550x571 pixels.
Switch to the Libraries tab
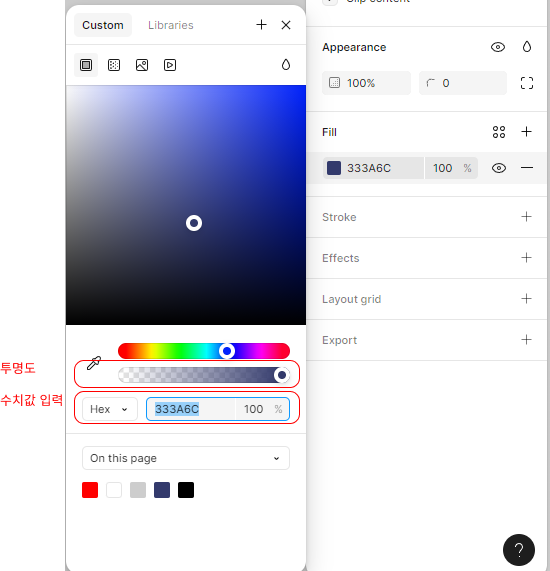point(170,25)
